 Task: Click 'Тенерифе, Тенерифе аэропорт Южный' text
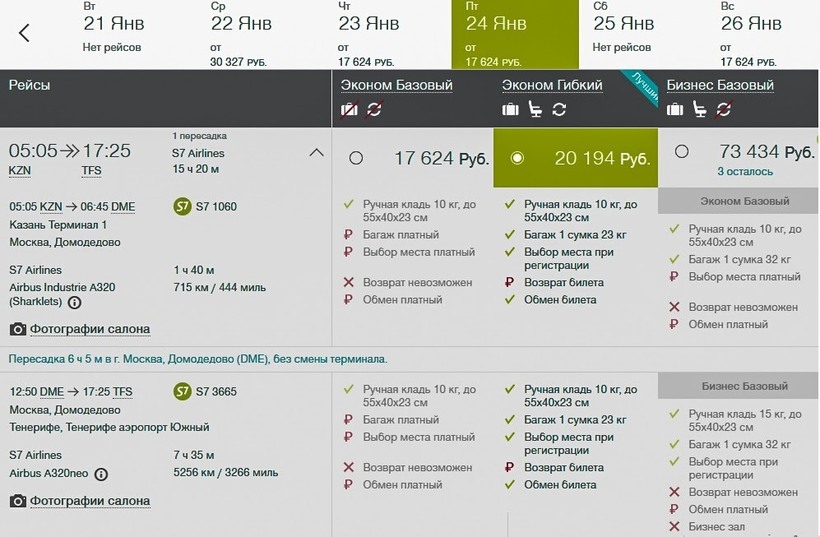(x=109, y=427)
